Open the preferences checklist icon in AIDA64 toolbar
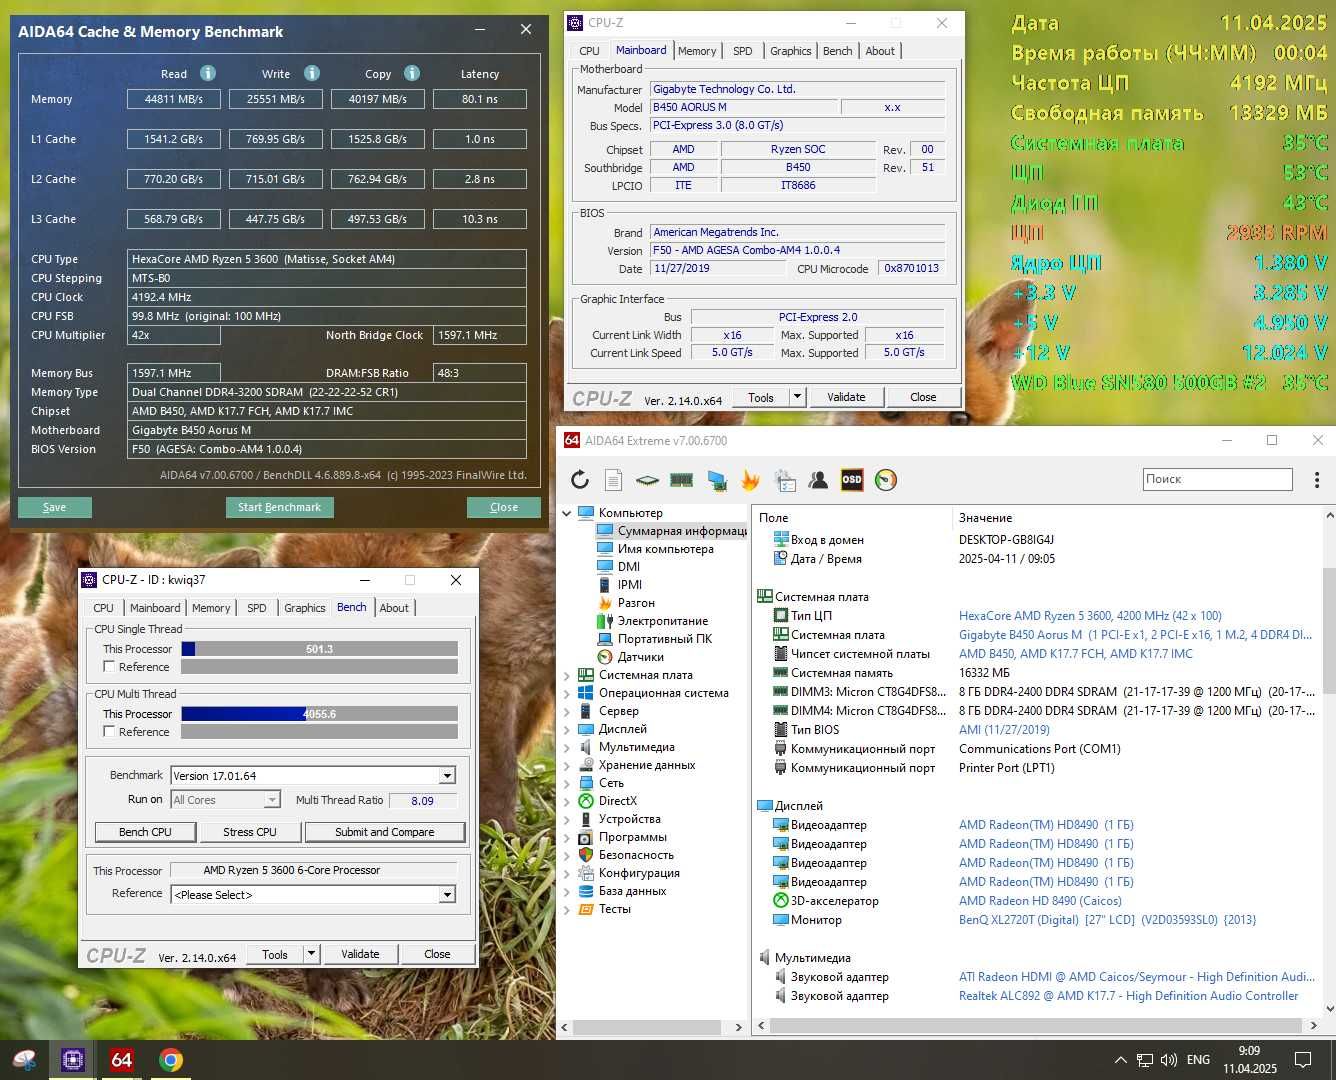Viewport: 1336px width, 1080px height. pyautogui.click(x=785, y=481)
